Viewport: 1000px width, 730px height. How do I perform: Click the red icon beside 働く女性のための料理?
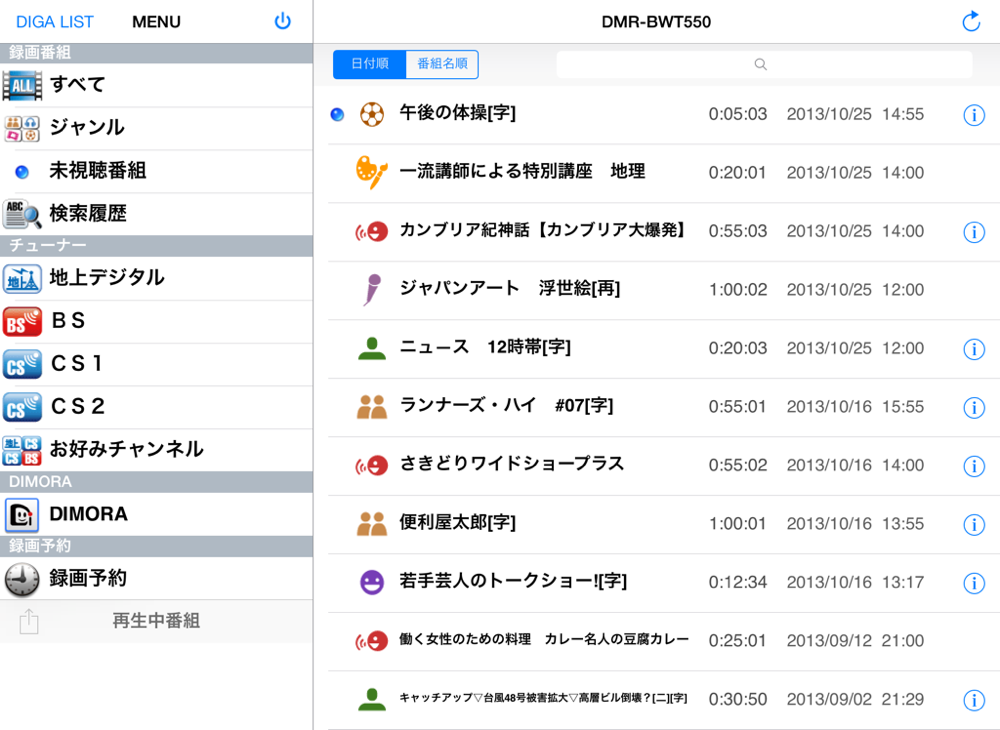tap(372, 640)
